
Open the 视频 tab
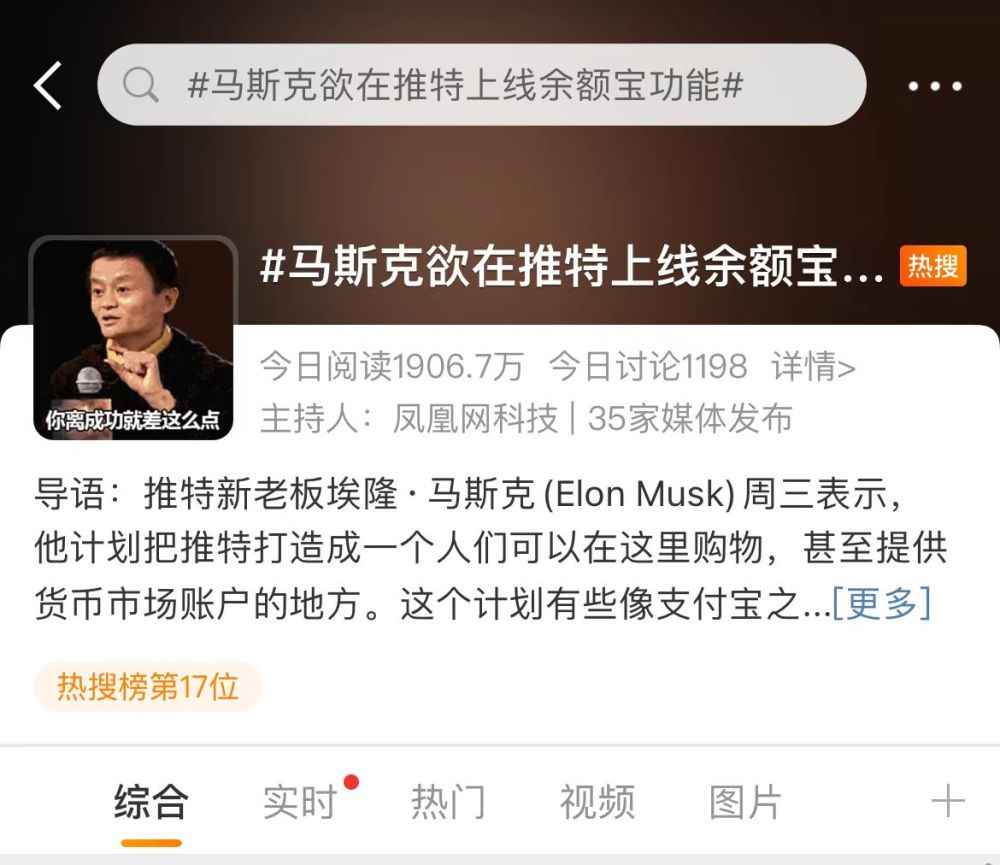(597, 802)
